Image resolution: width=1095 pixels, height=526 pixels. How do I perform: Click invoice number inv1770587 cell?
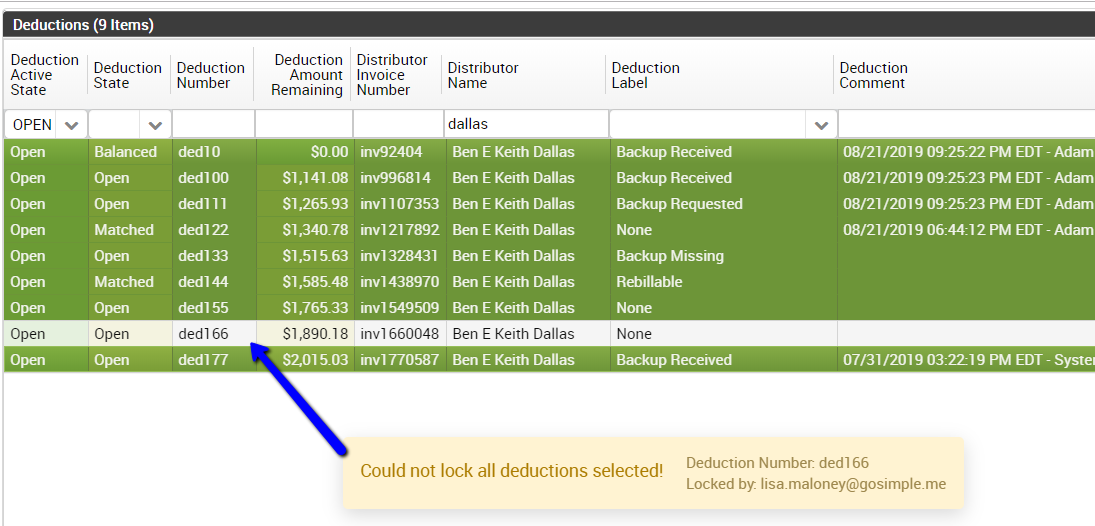coord(399,360)
